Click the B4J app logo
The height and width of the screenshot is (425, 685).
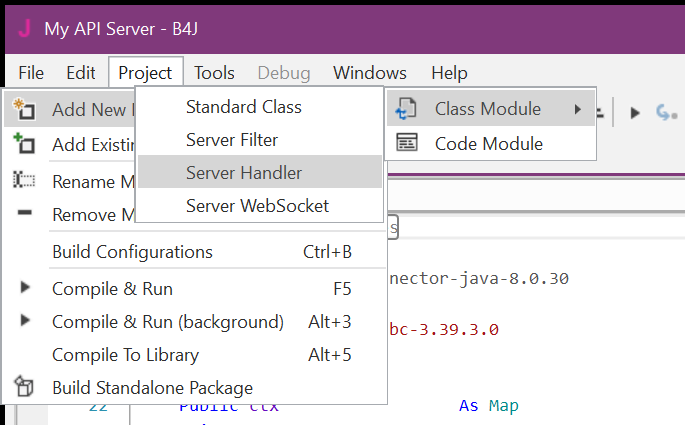click(x=22, y=27)
